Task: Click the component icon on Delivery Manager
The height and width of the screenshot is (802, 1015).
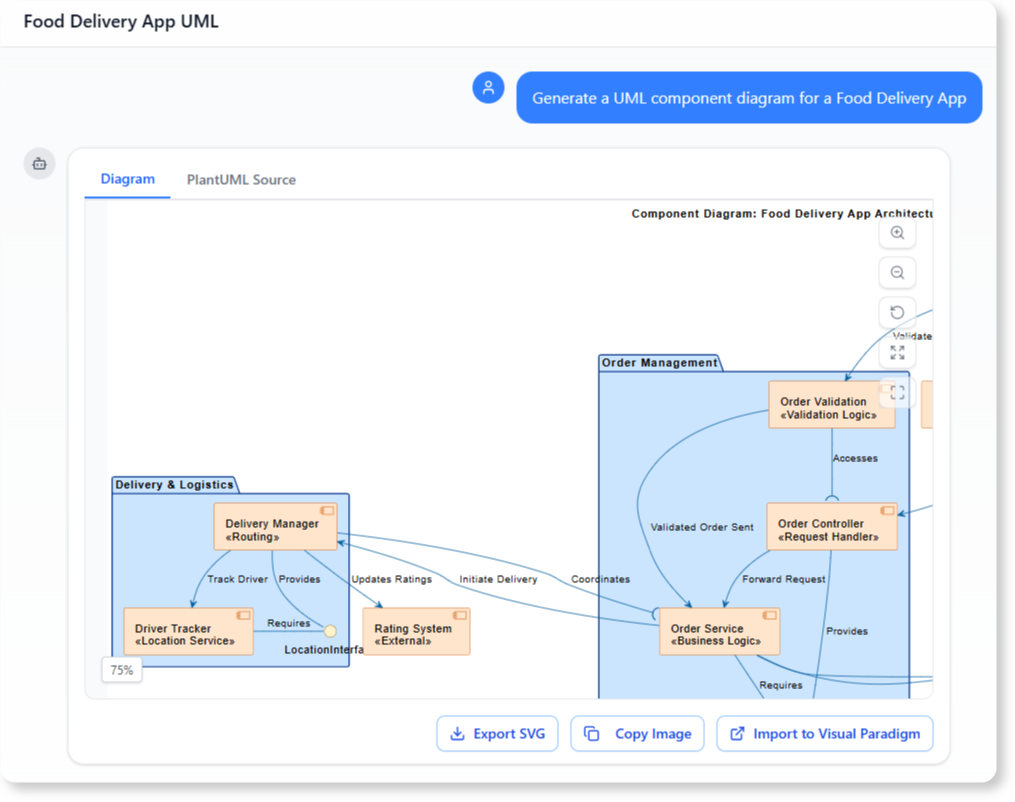Action: 329,509
